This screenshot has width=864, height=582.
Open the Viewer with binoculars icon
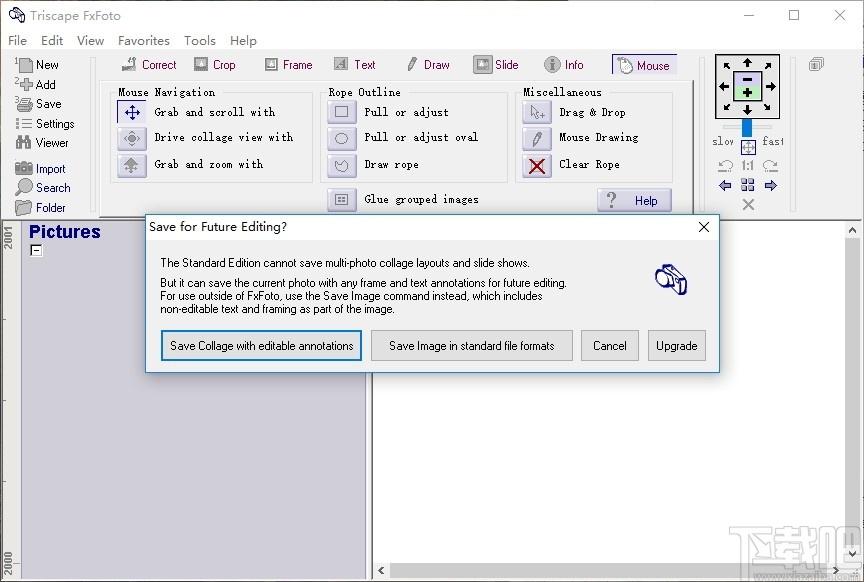coord(42,143)
